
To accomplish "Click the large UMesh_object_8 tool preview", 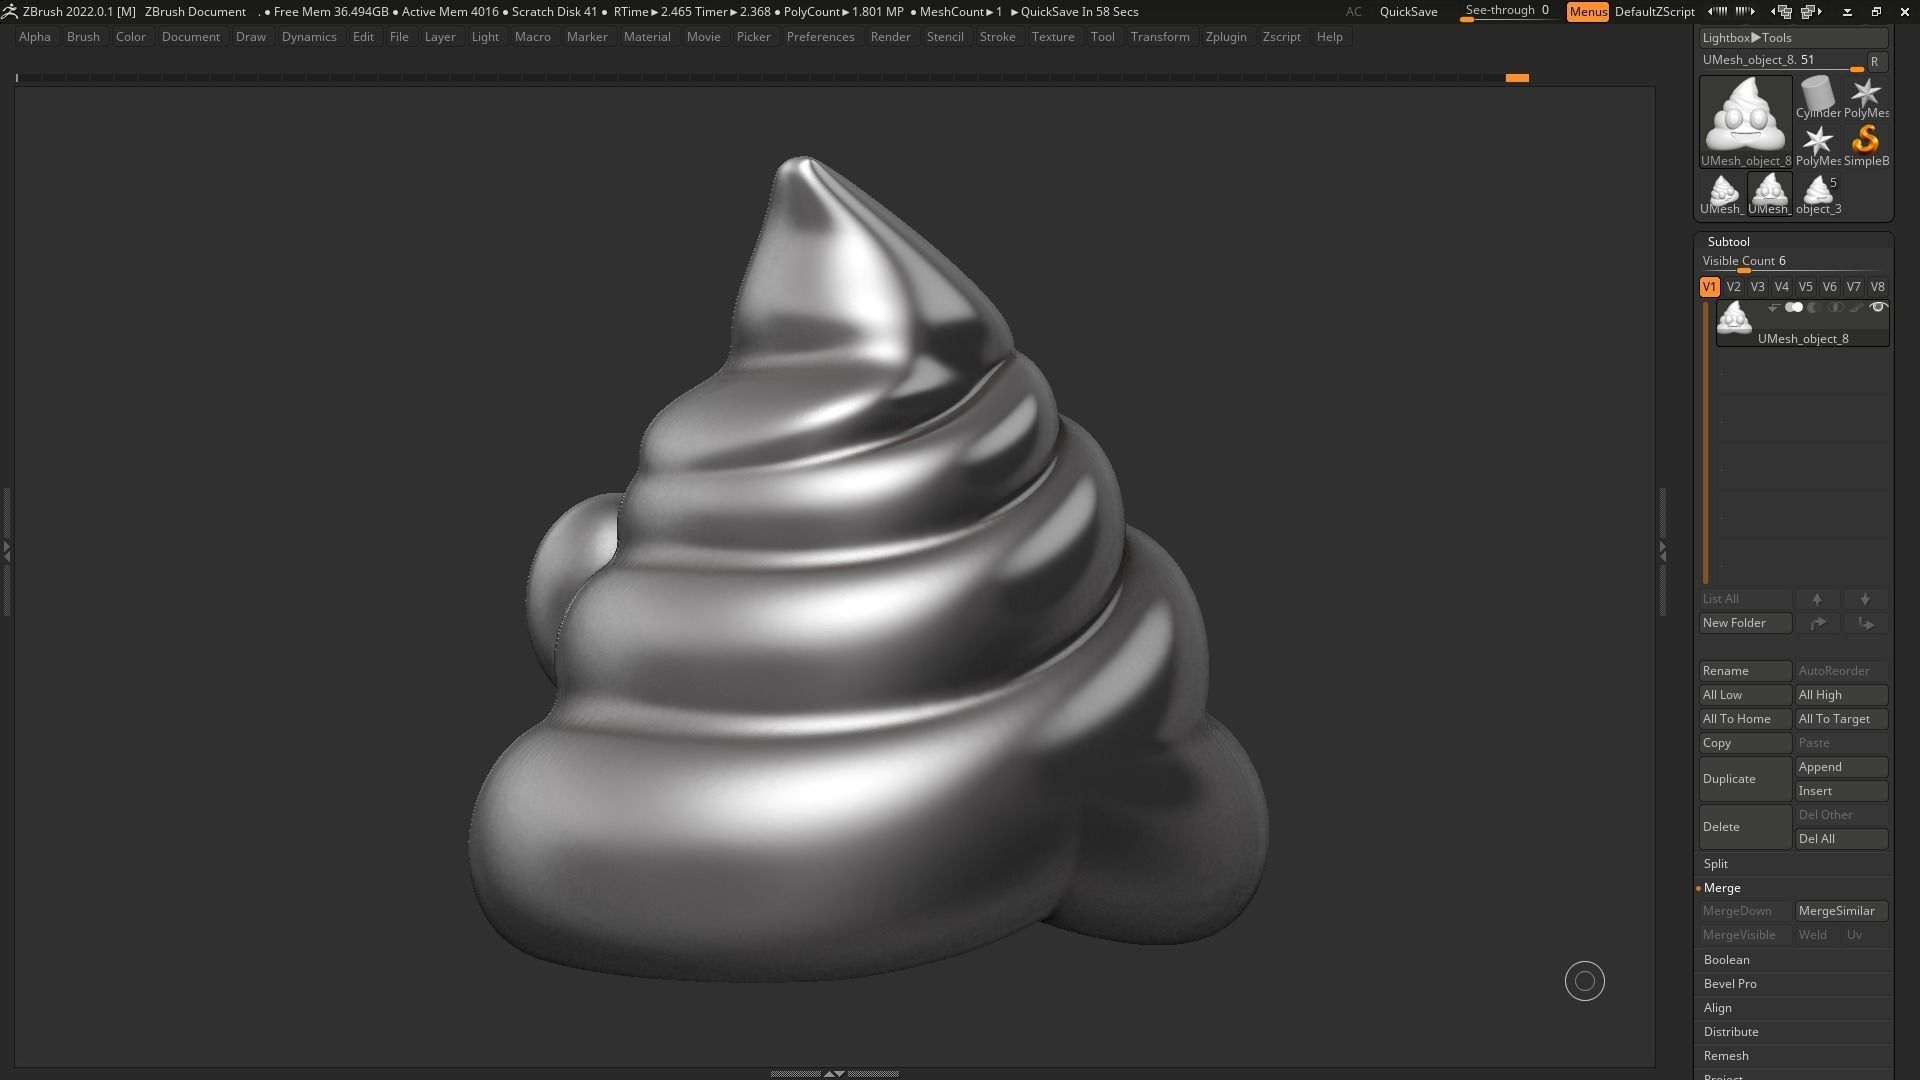I will pos(1745,122).
